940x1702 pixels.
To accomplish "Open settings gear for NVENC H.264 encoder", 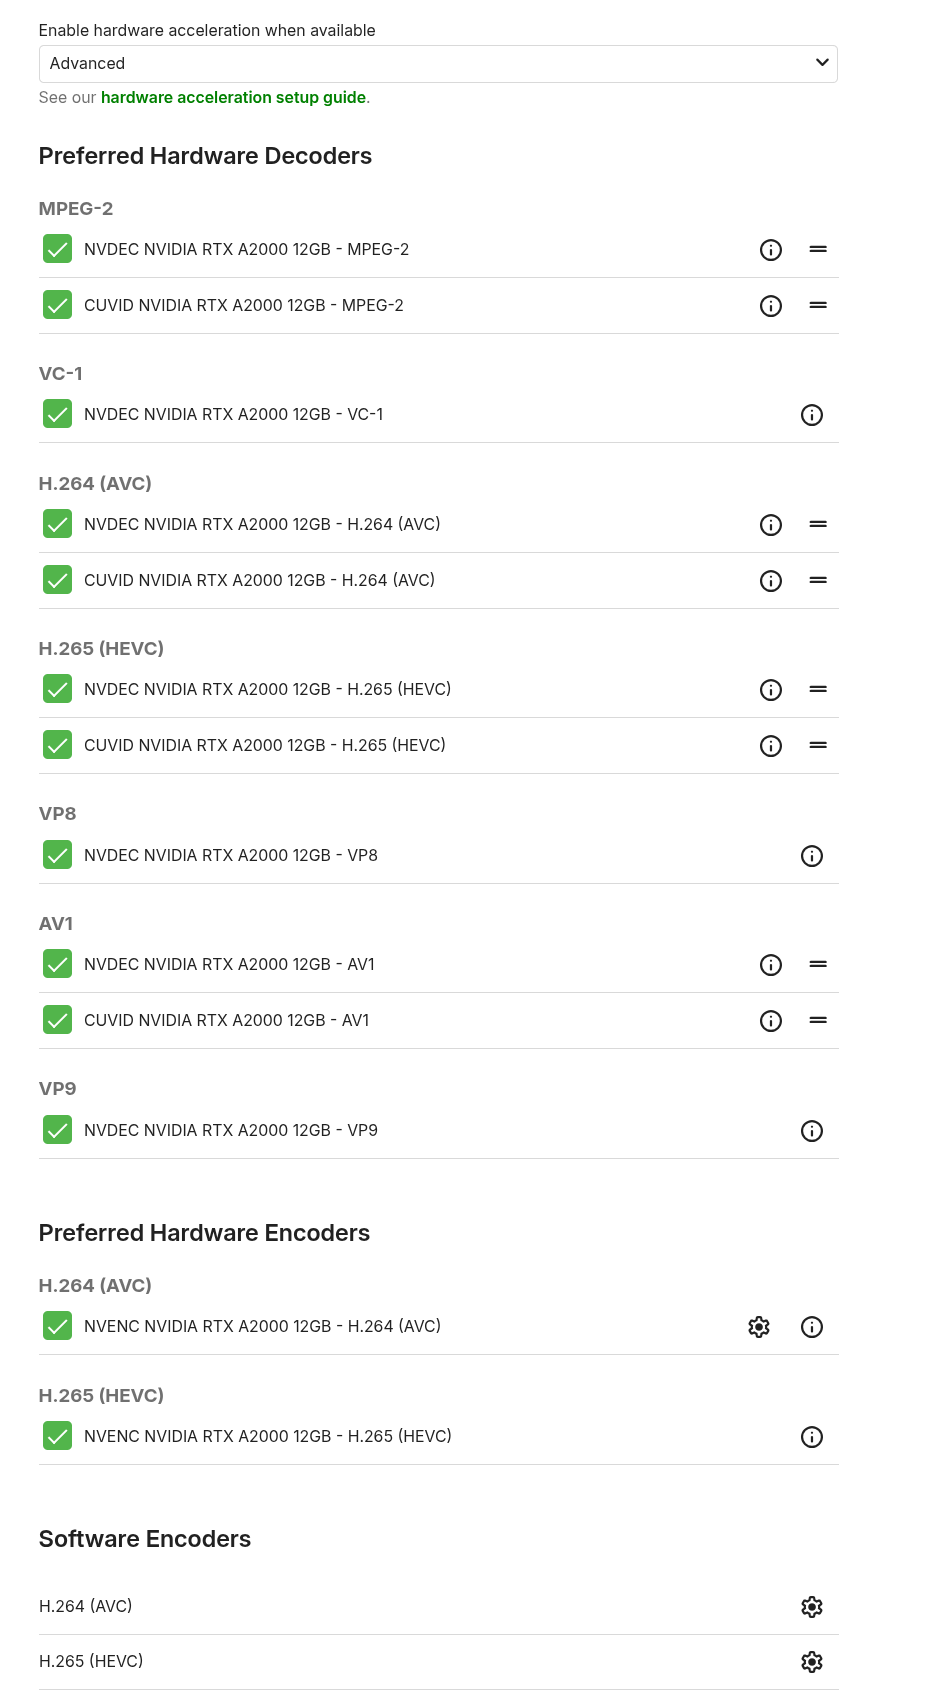I will (x=759, y=1327).
